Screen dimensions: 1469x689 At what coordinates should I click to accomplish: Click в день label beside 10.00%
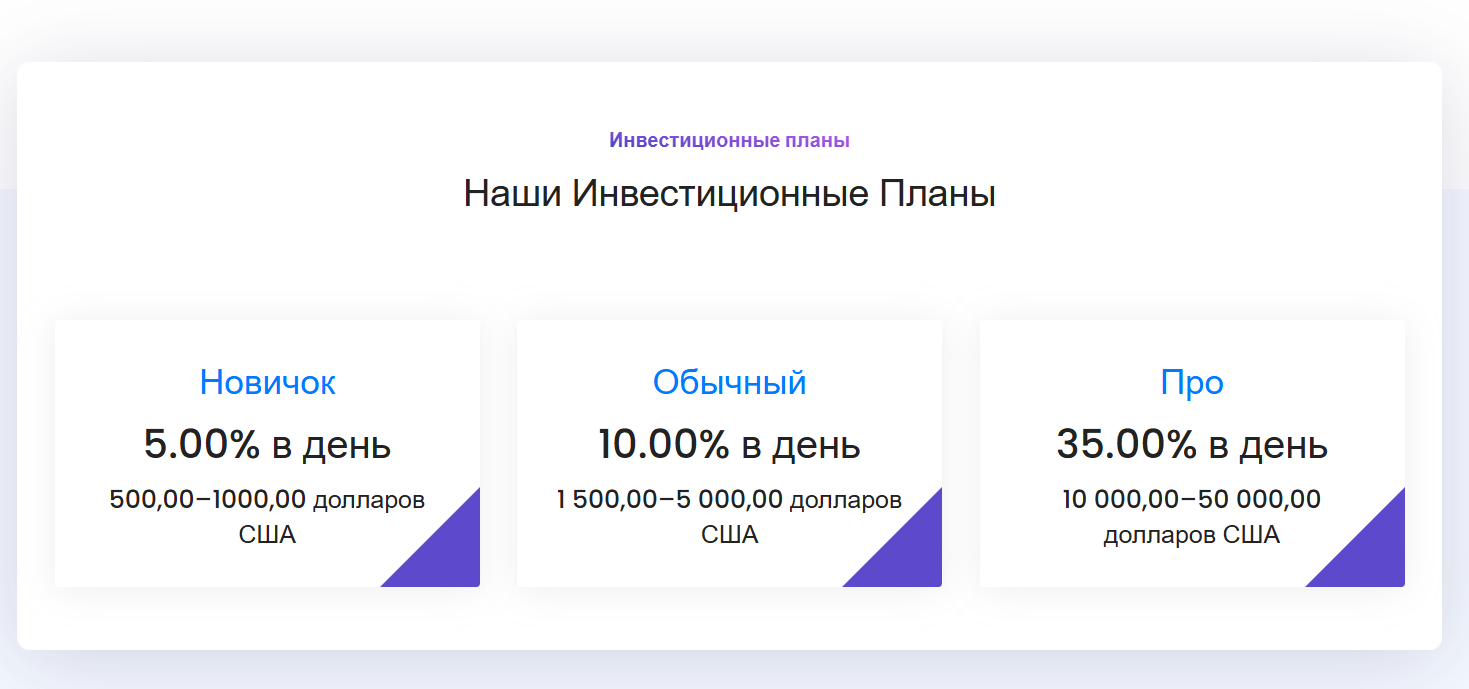tap(800, 445)
